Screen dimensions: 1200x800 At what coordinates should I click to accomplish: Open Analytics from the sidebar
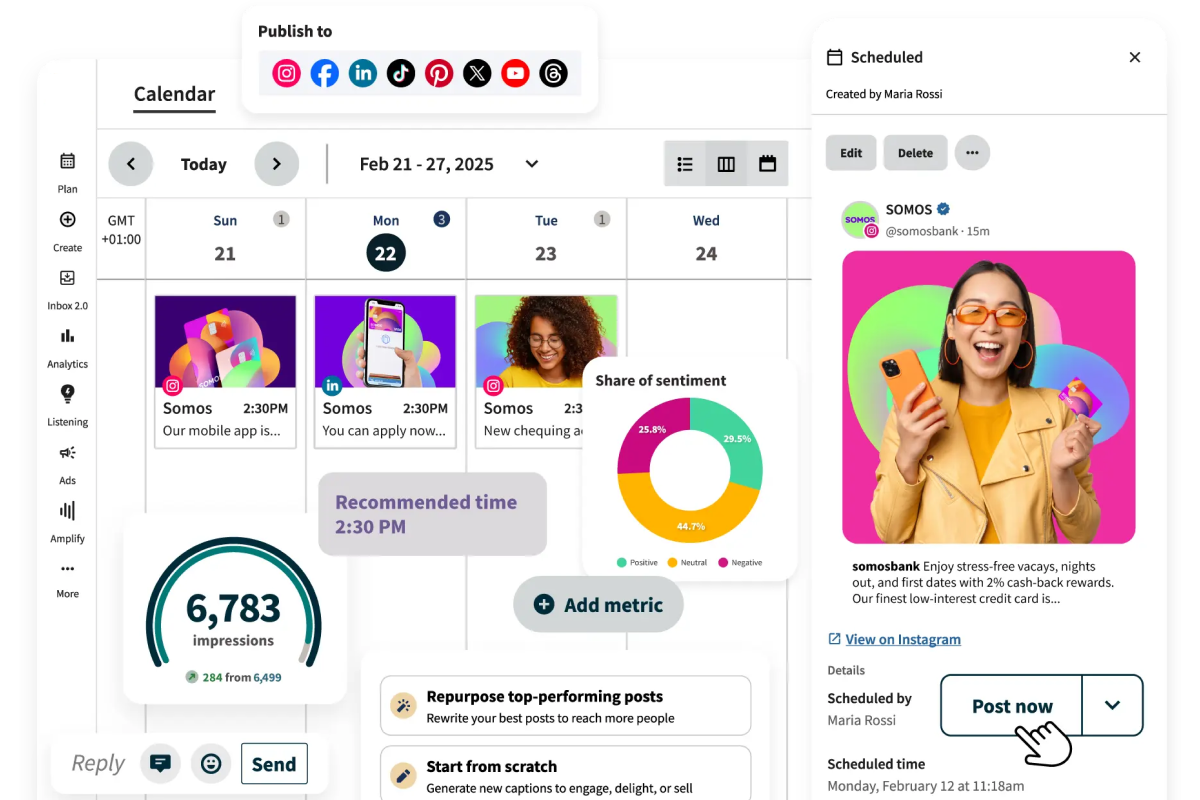67,346
